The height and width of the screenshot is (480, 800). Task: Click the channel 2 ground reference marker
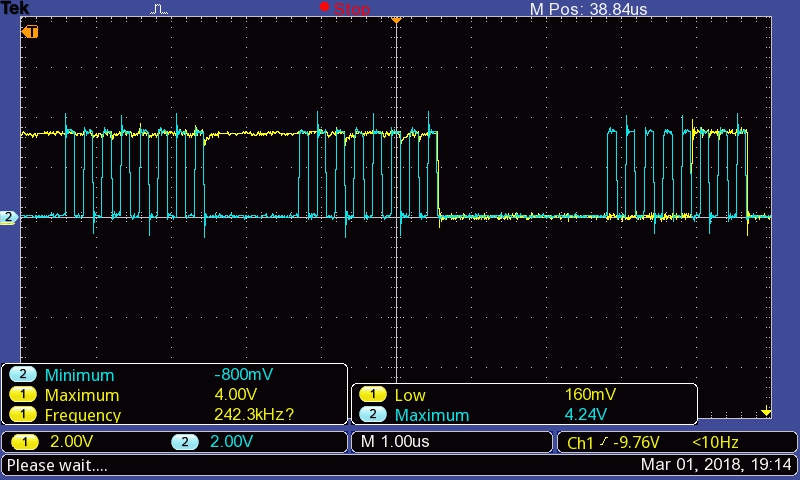(x=9, y=217)
